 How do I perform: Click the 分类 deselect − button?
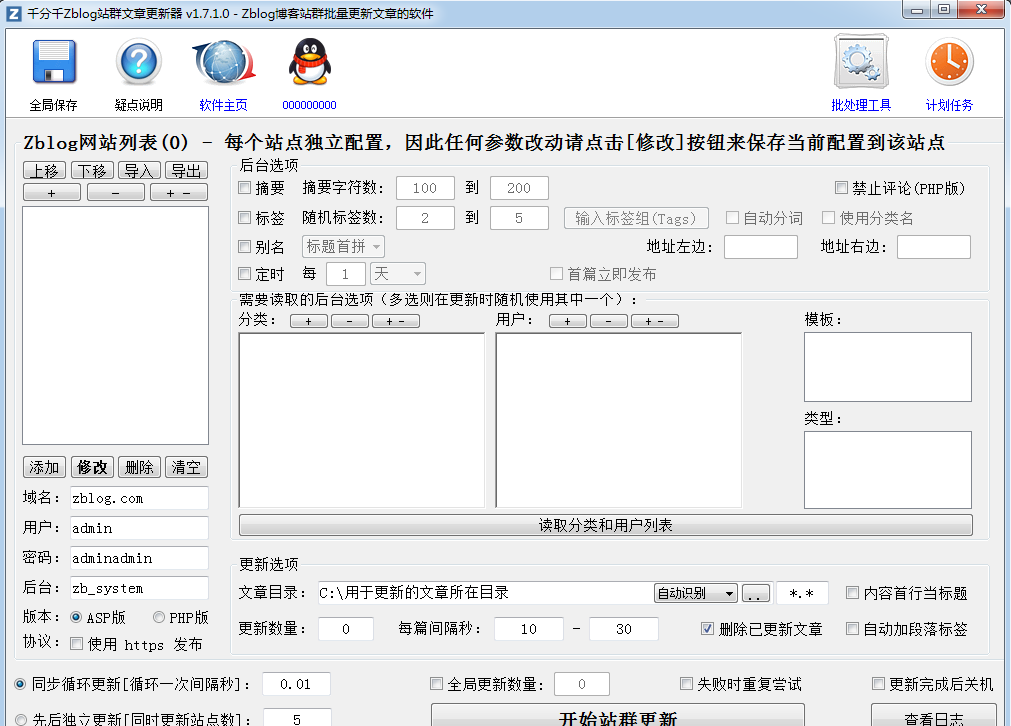(350, 321)
